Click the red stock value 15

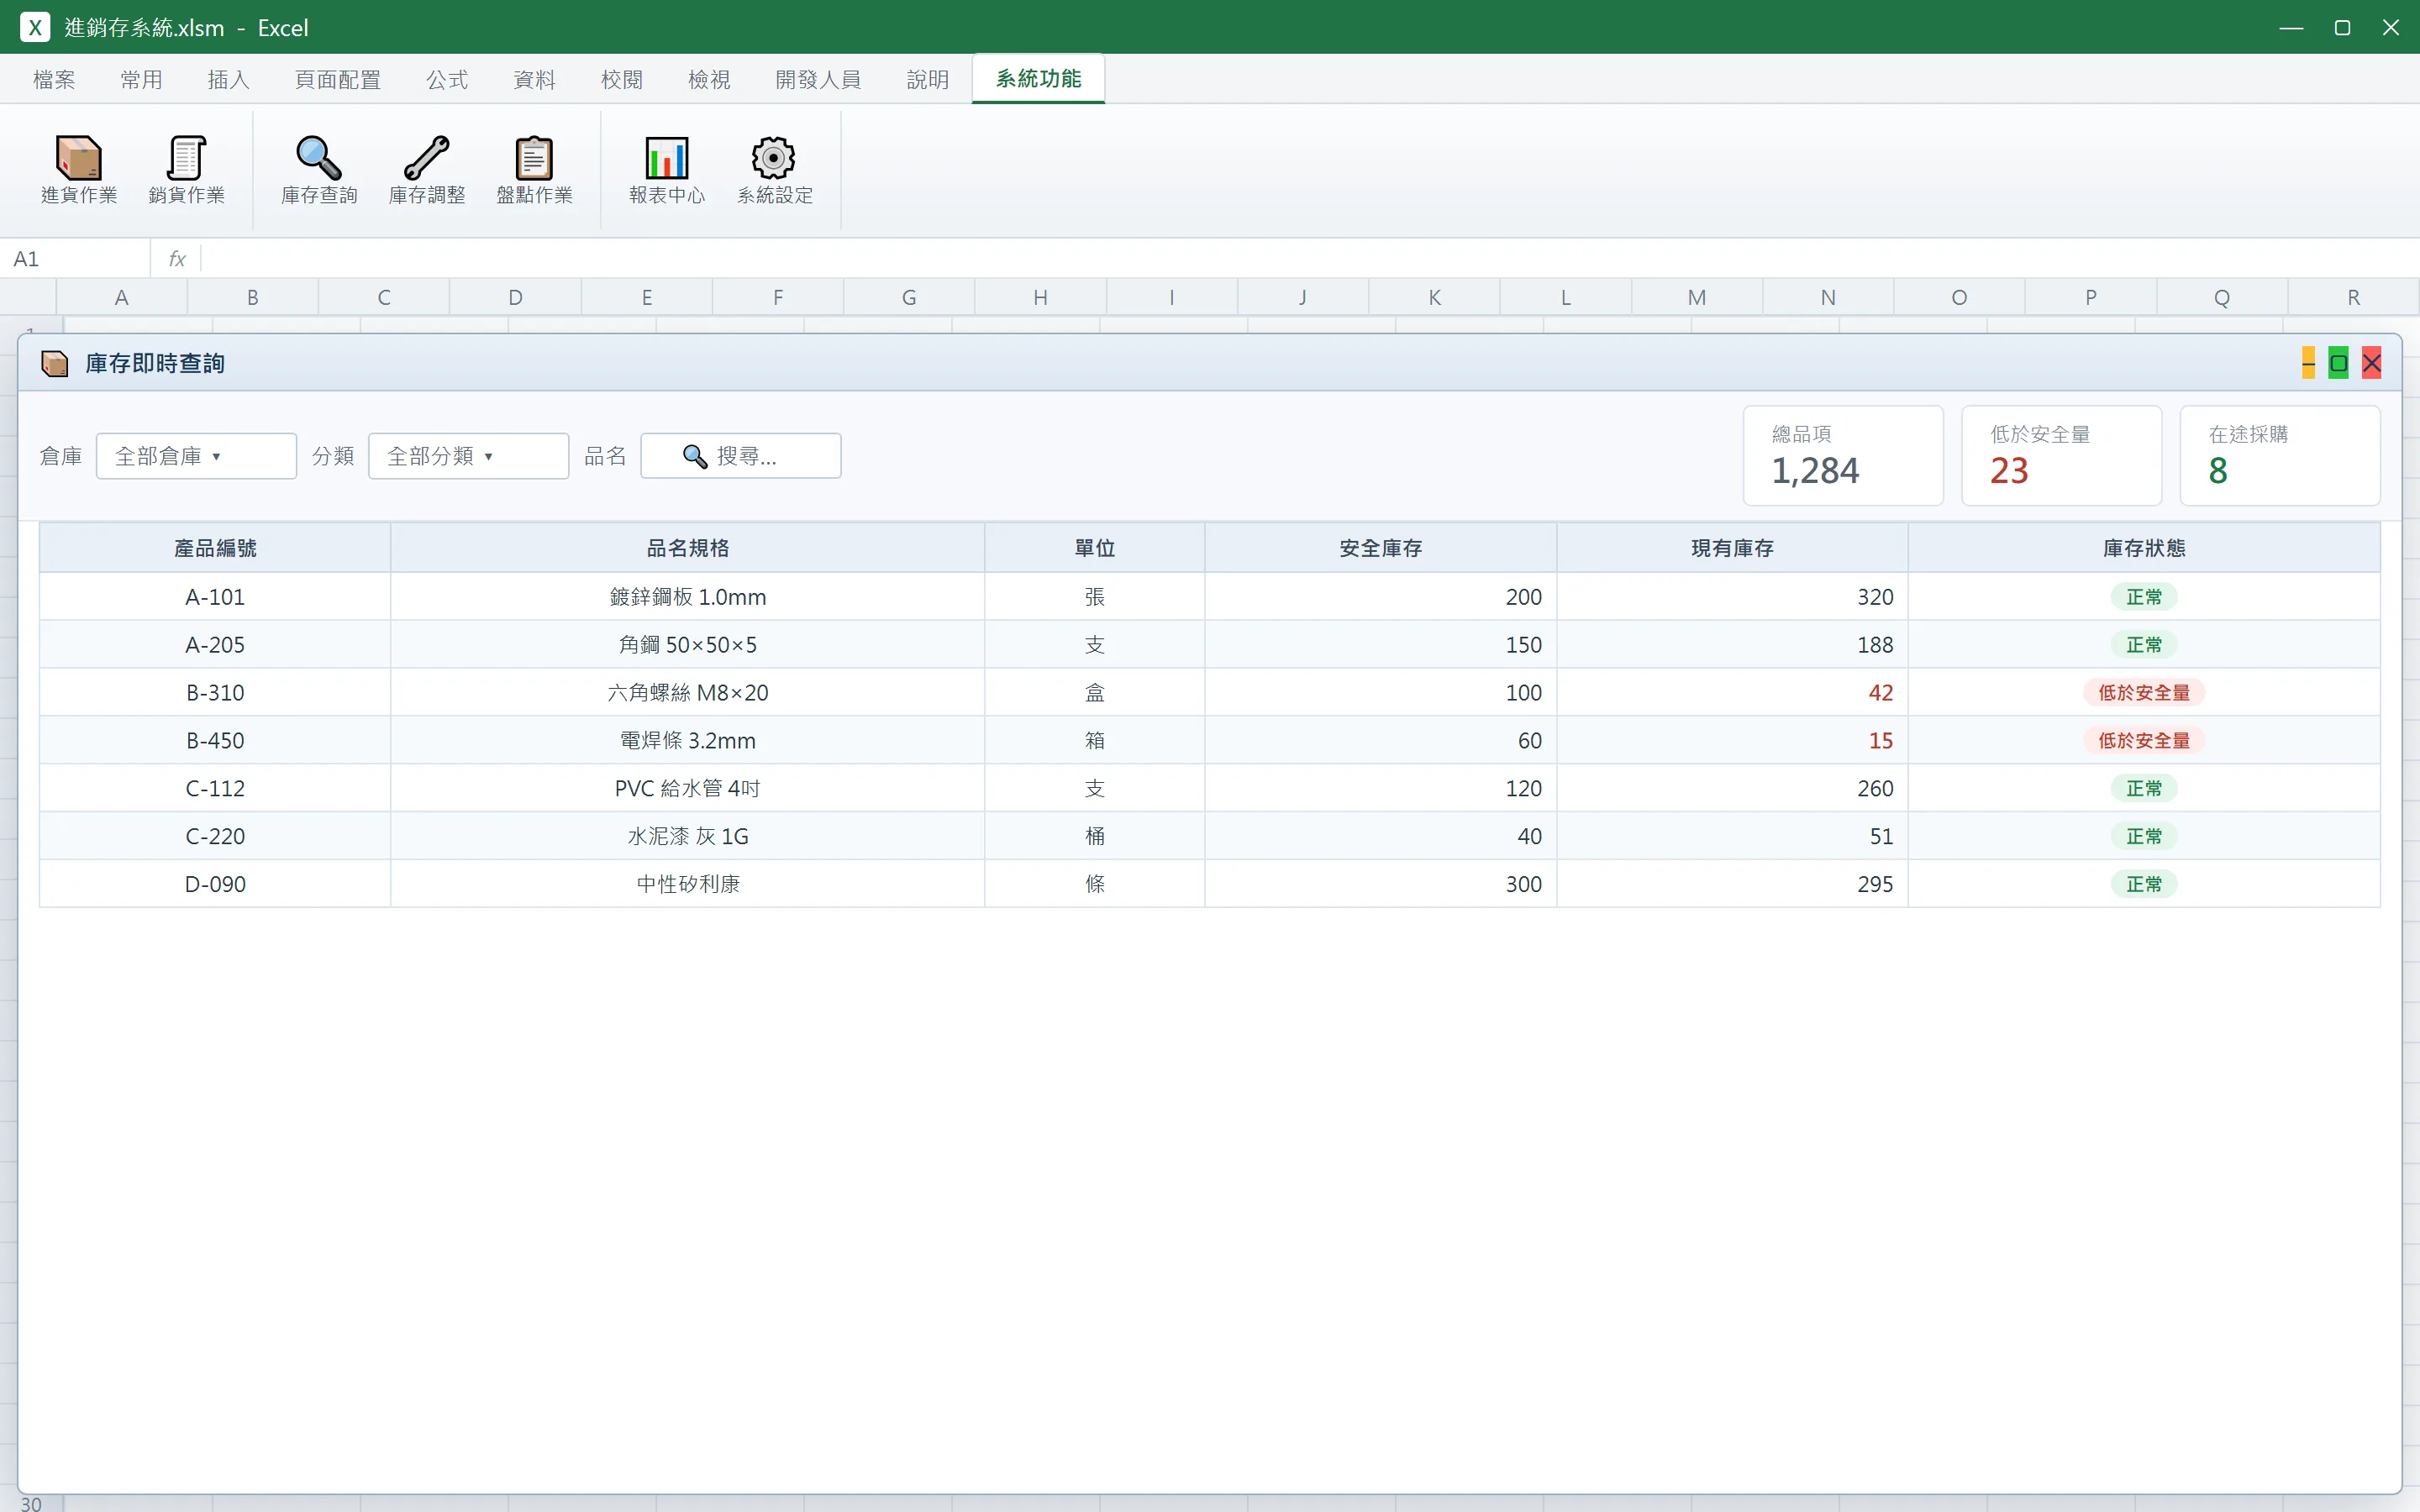point(1881,741)
